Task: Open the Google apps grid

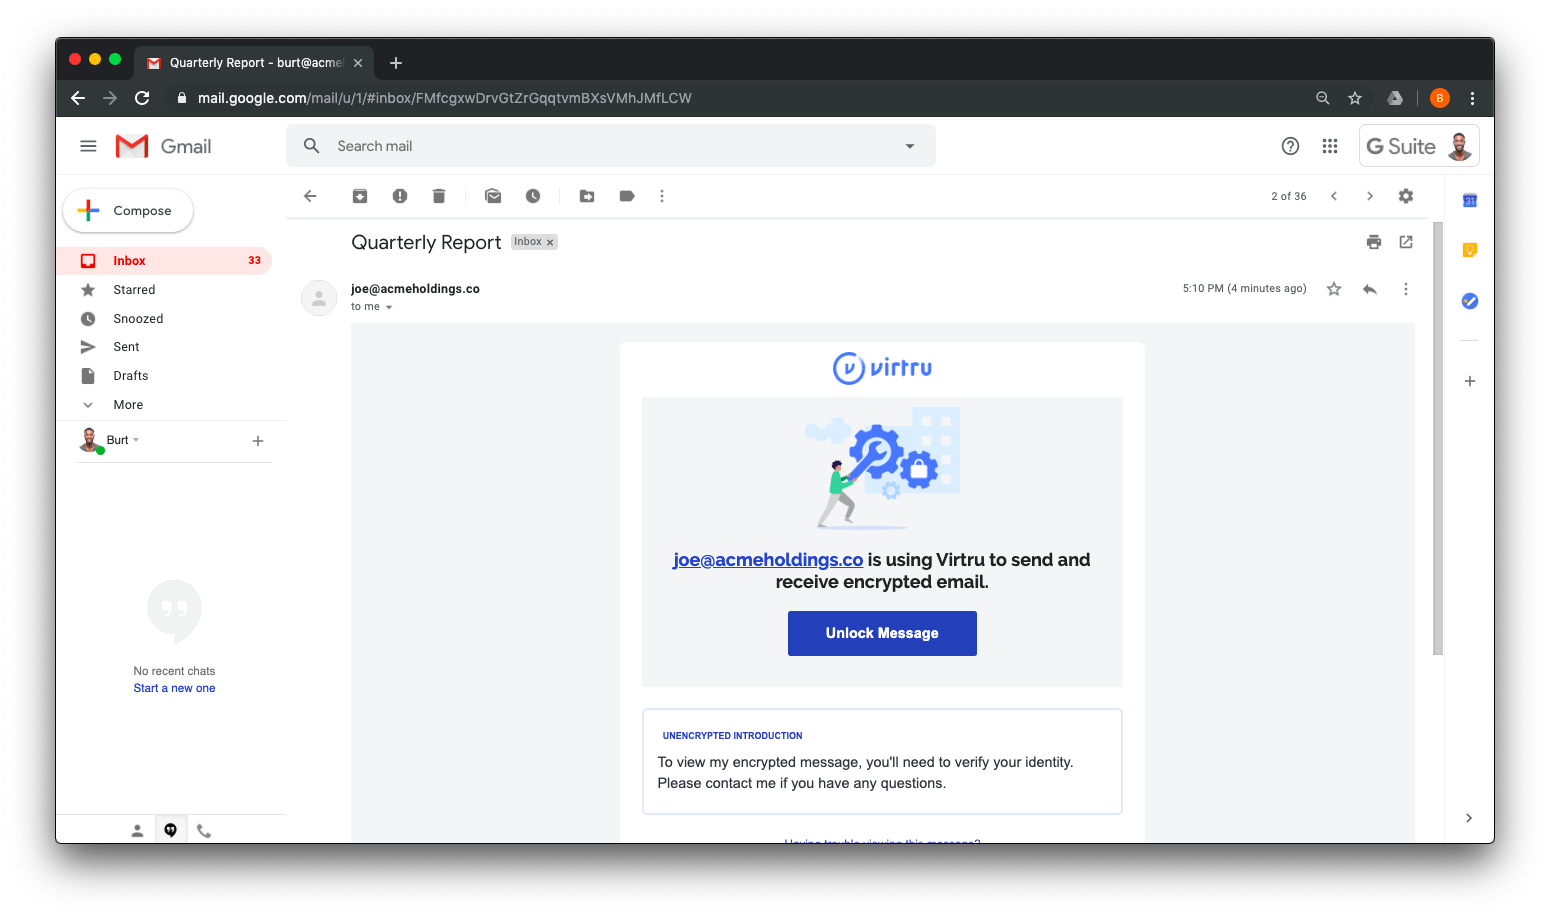Action: (x=1330, y=146)
